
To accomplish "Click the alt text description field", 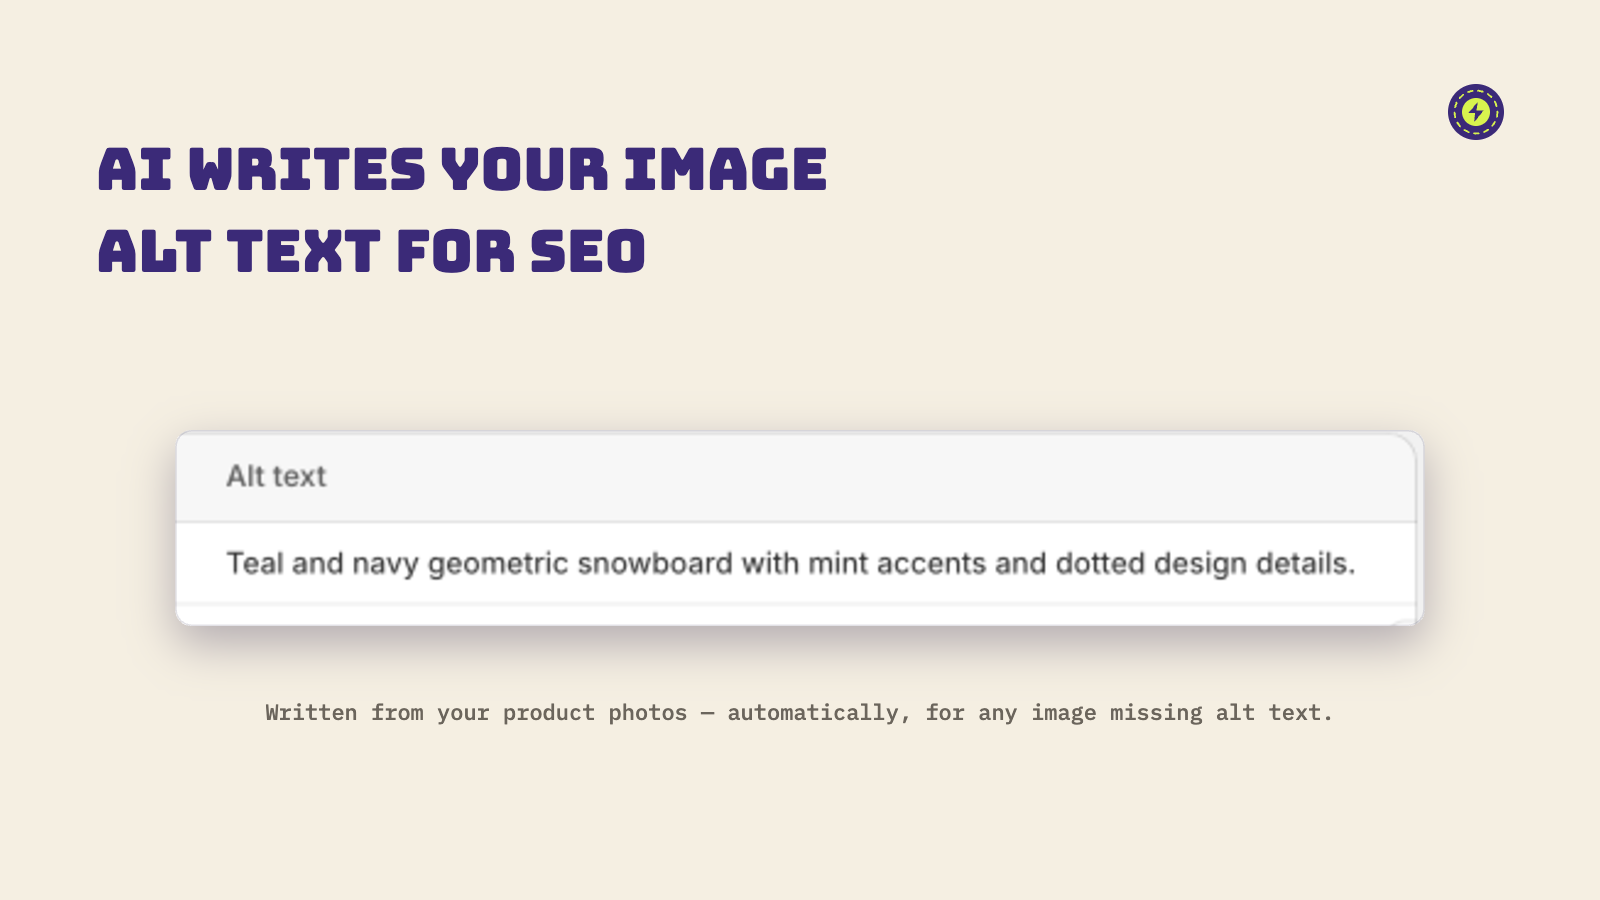I will tap(796, 563).
